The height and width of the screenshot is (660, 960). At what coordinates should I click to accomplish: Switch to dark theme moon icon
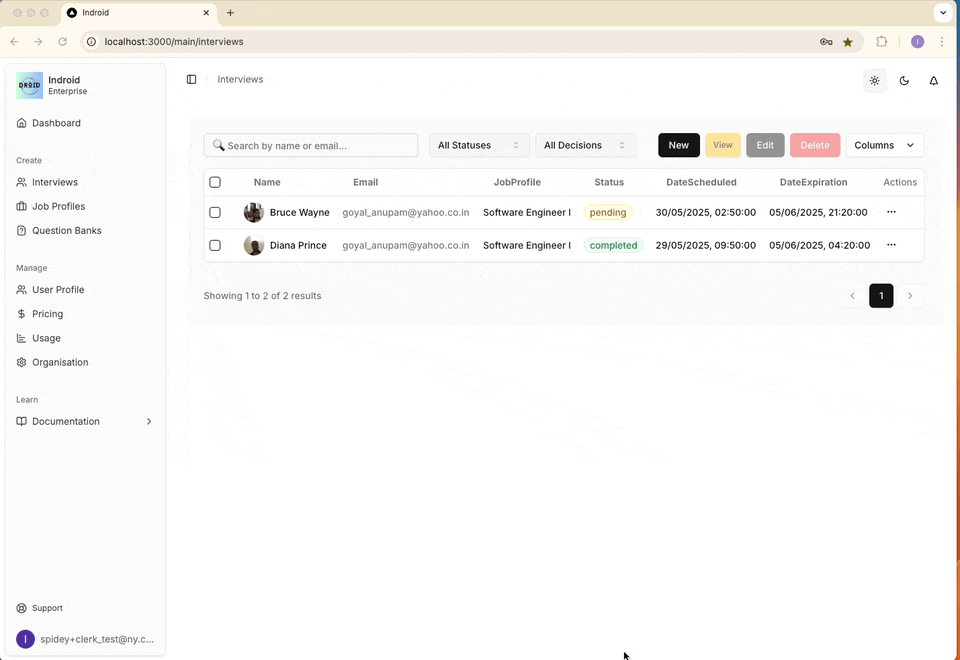tap(904, 81)
